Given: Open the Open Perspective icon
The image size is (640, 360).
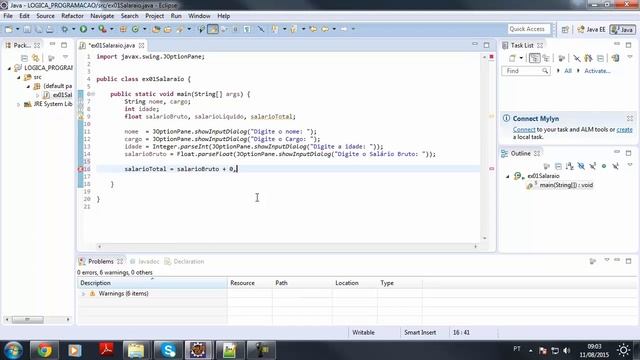Looking at the screenshot, I should point(565,29).
